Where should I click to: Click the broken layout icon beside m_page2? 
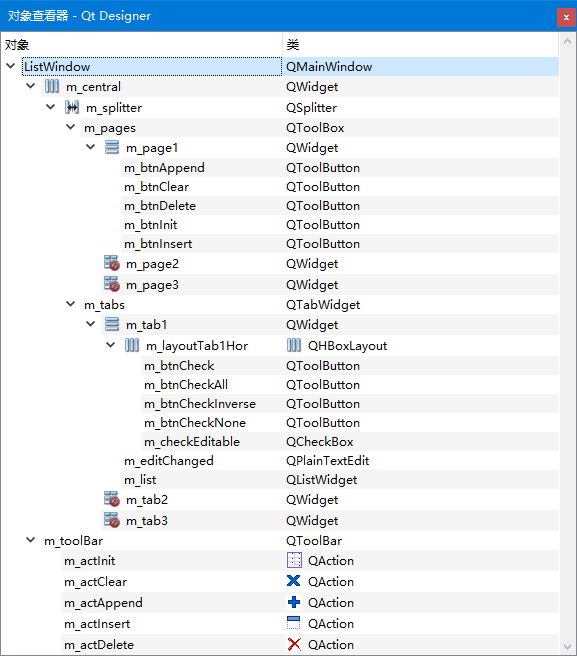tap(112, 264)
